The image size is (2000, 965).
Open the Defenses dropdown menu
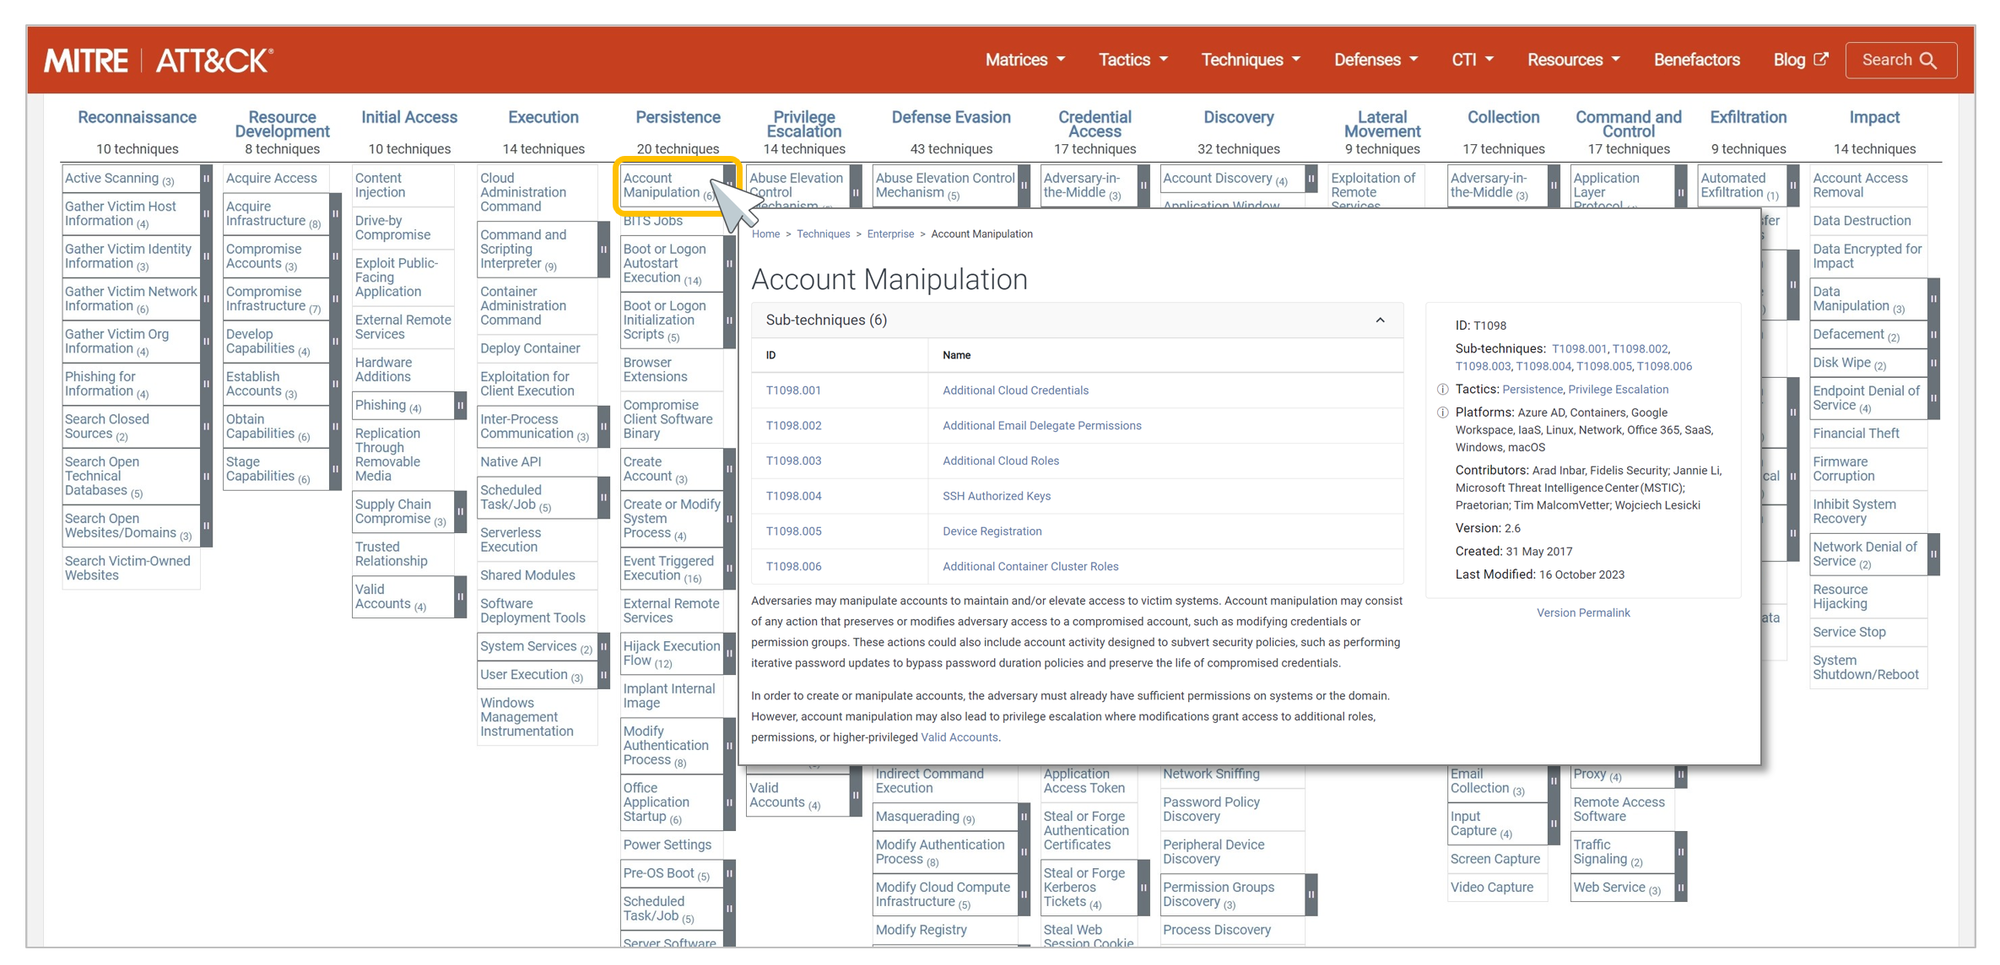(1376, 60)
